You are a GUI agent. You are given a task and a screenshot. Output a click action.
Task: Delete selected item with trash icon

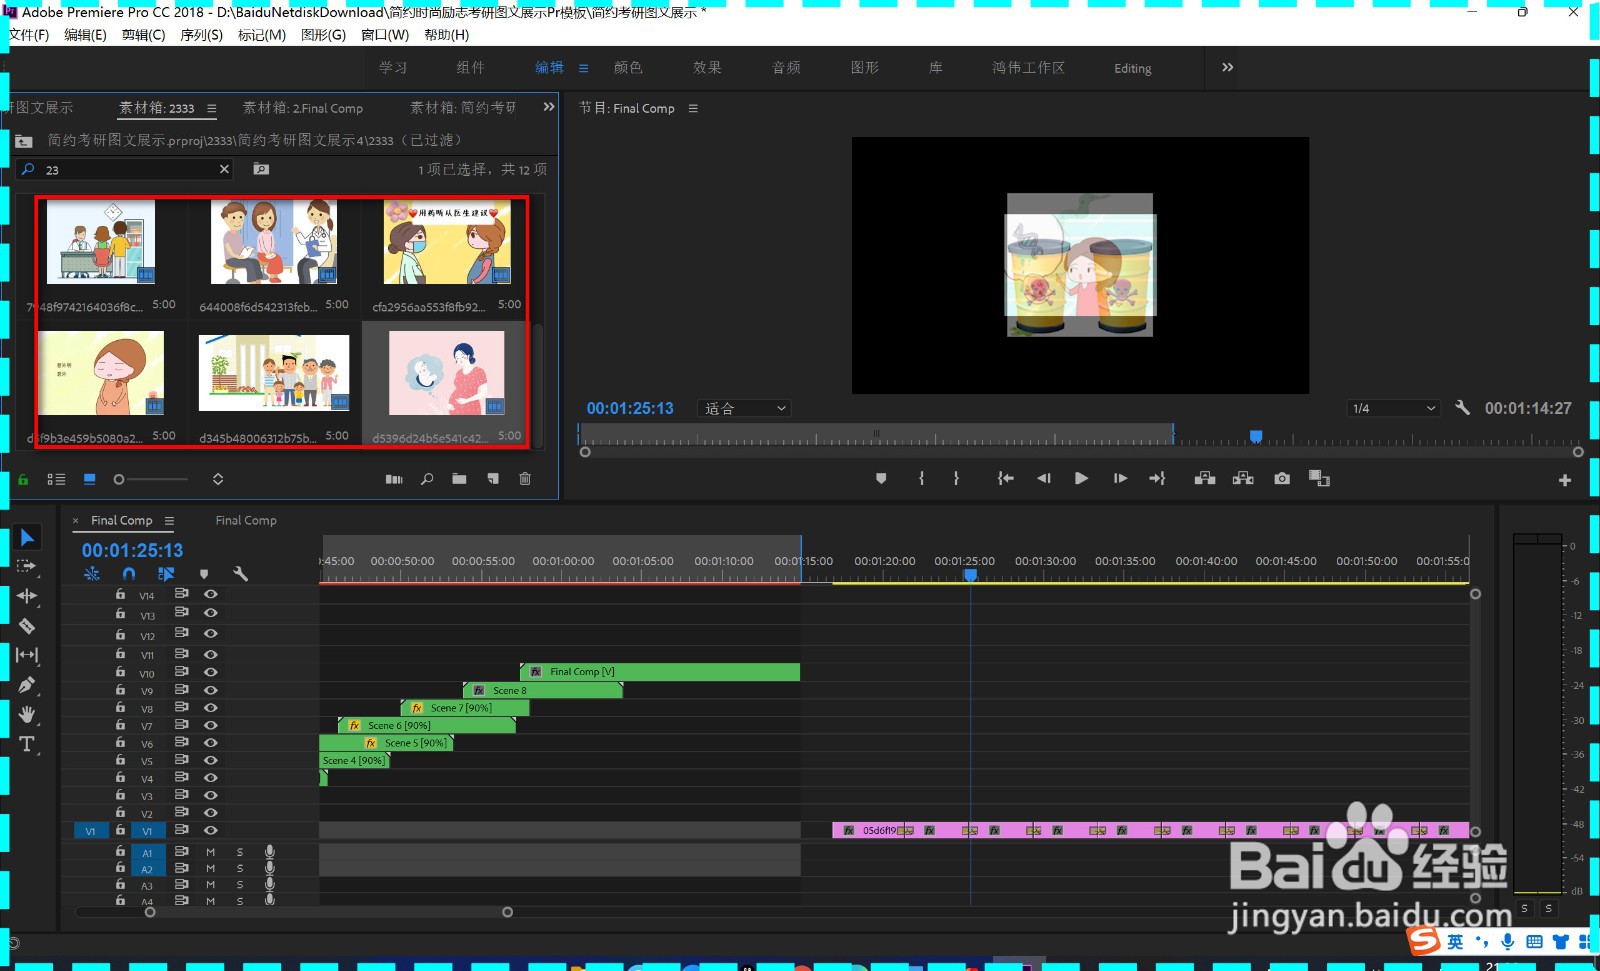tap(525, 480)
